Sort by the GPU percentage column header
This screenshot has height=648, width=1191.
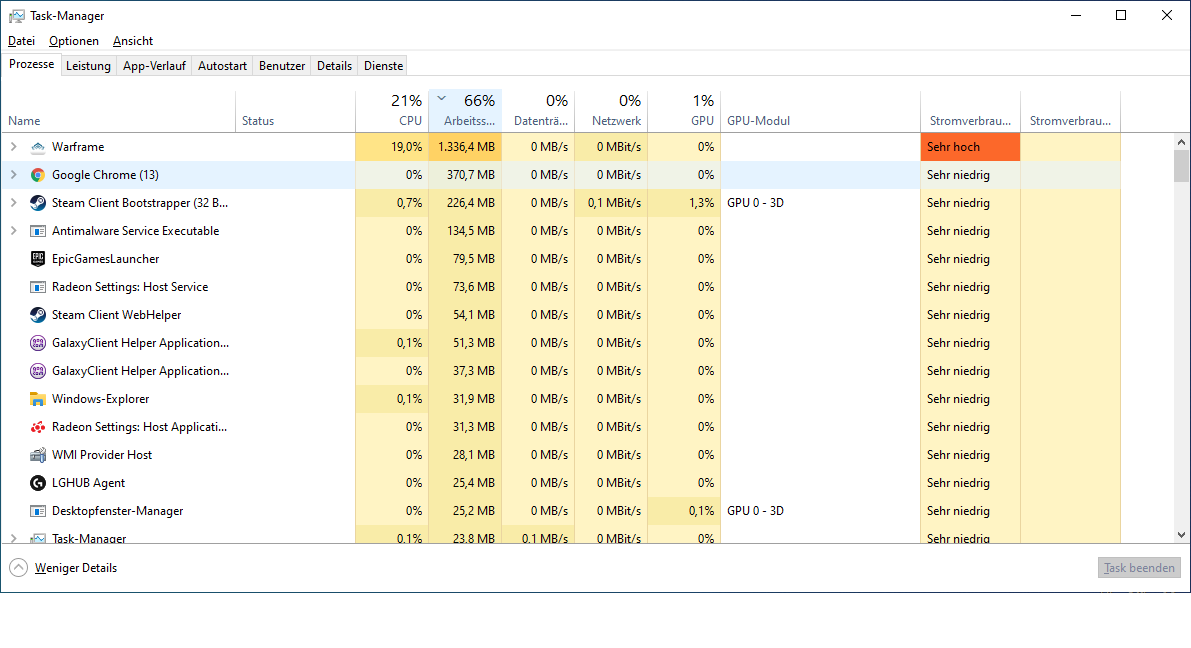[x=684, y=112]
